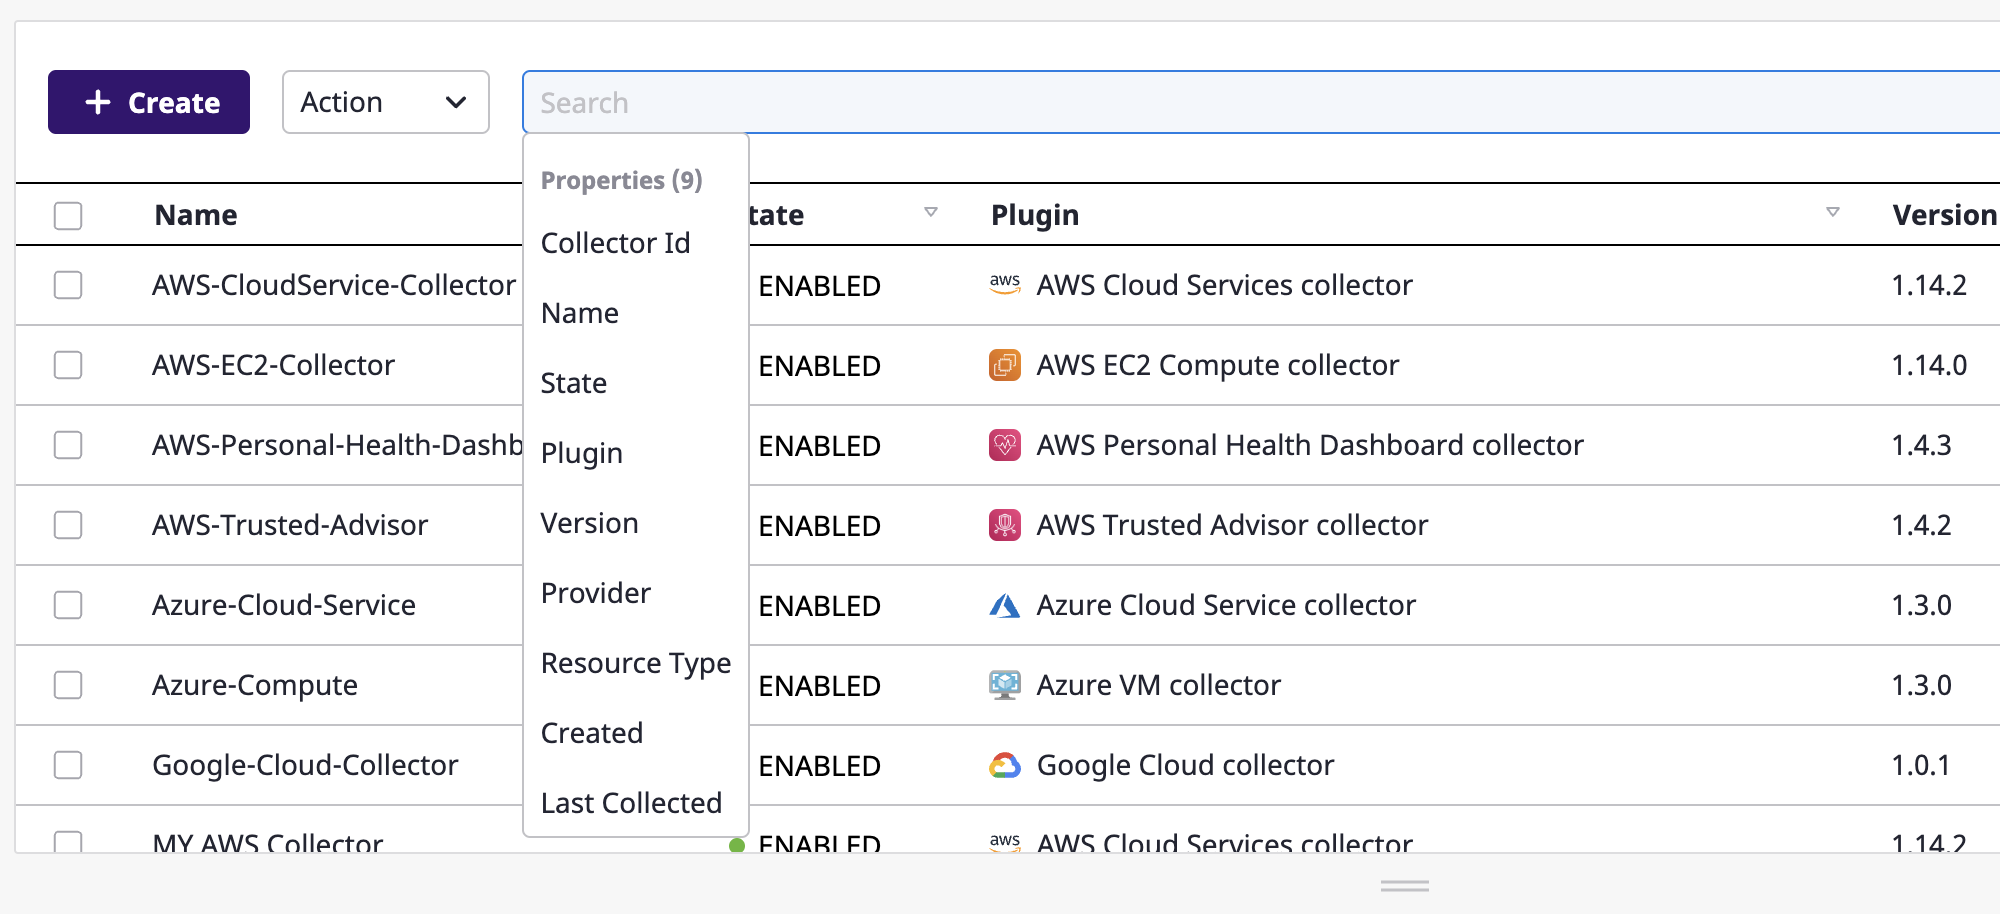Image resolution: width=2000 pixels, height=914 pixels.
Task: Click ENABLED state in AWS-EC2-Collector row
Action: point(819,366)
